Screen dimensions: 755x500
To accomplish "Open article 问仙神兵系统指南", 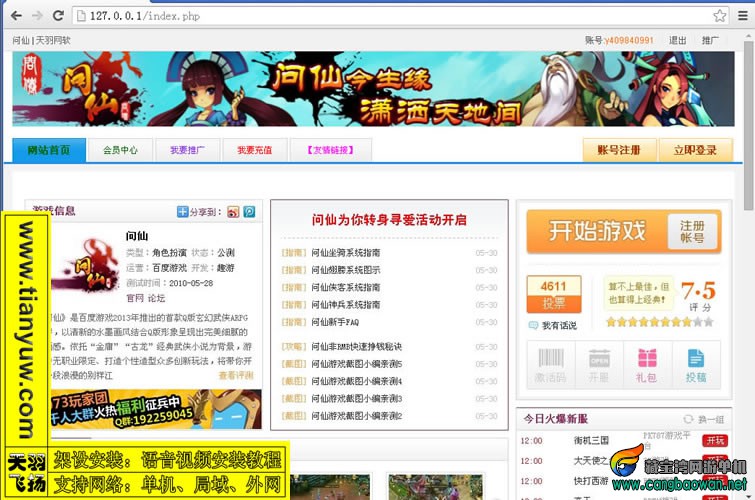I will (345, 305).
